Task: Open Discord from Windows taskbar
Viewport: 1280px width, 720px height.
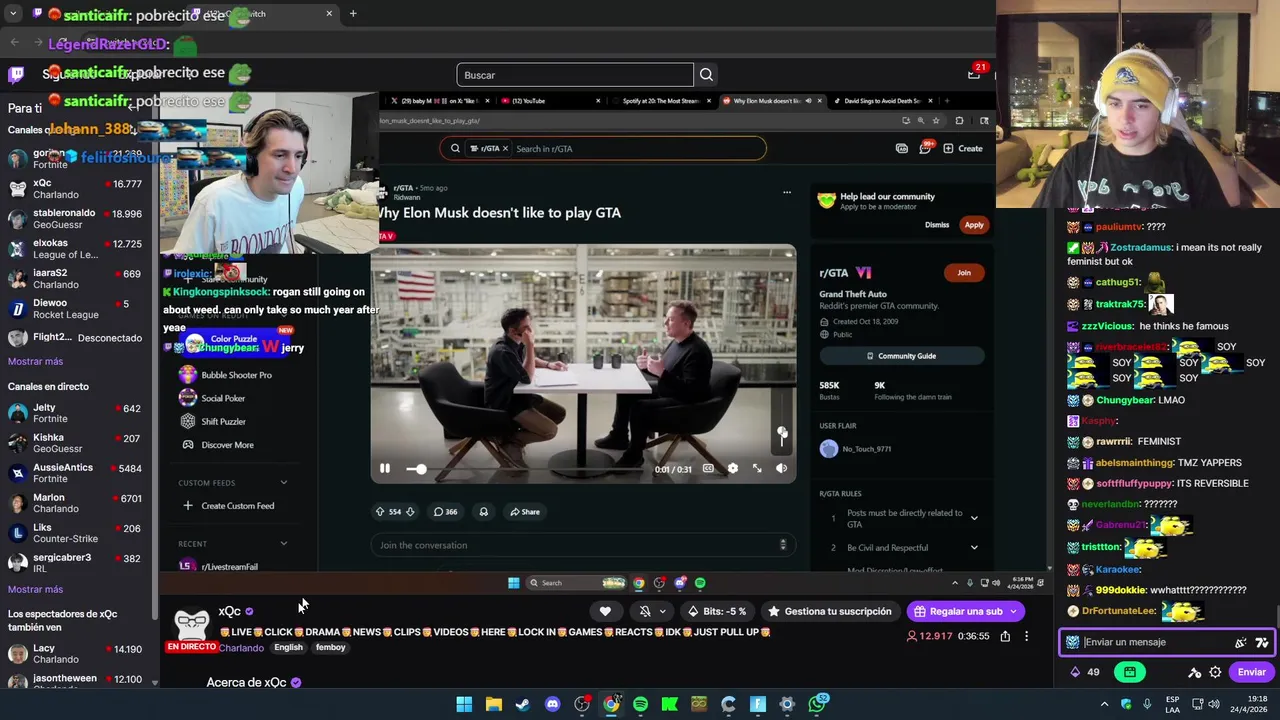Action: pyautogui.click(x=552, y=704)
